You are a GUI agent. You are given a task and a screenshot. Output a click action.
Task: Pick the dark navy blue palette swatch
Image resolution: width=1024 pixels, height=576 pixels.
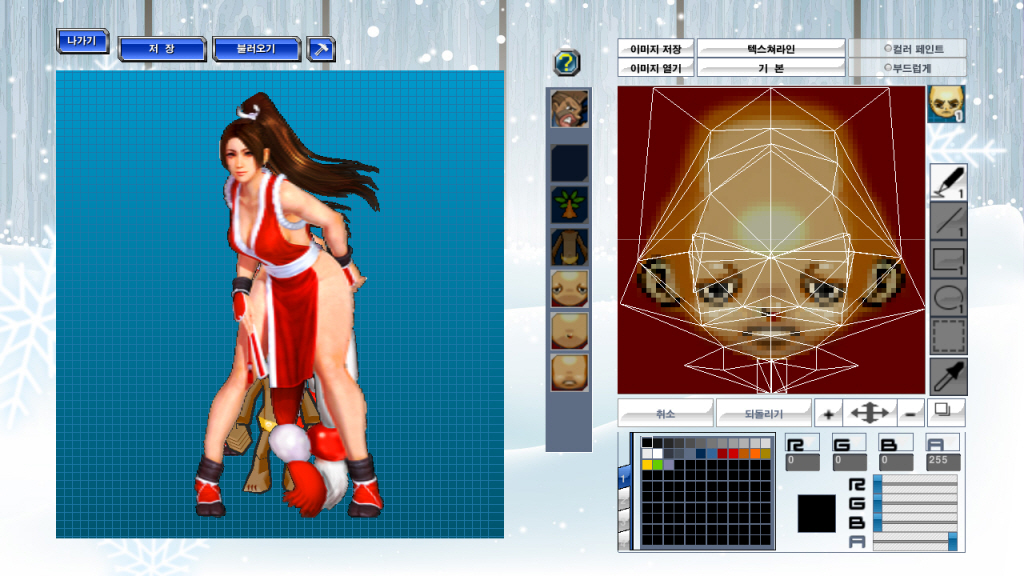701,453
